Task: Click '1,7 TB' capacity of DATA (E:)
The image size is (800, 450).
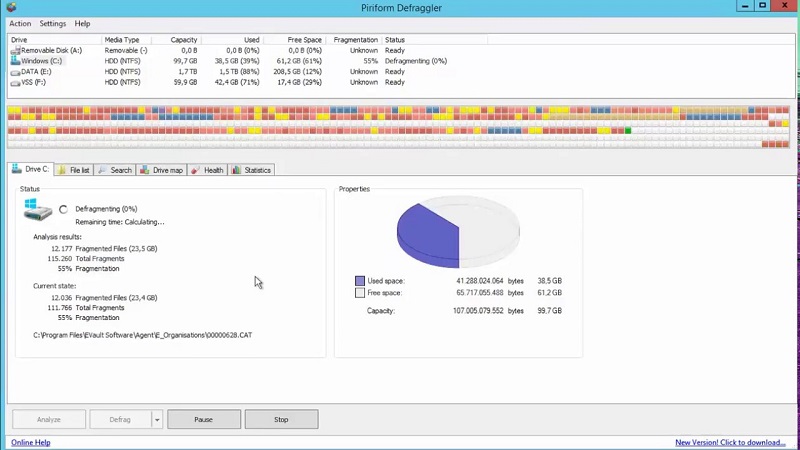Action: [188, 71]
